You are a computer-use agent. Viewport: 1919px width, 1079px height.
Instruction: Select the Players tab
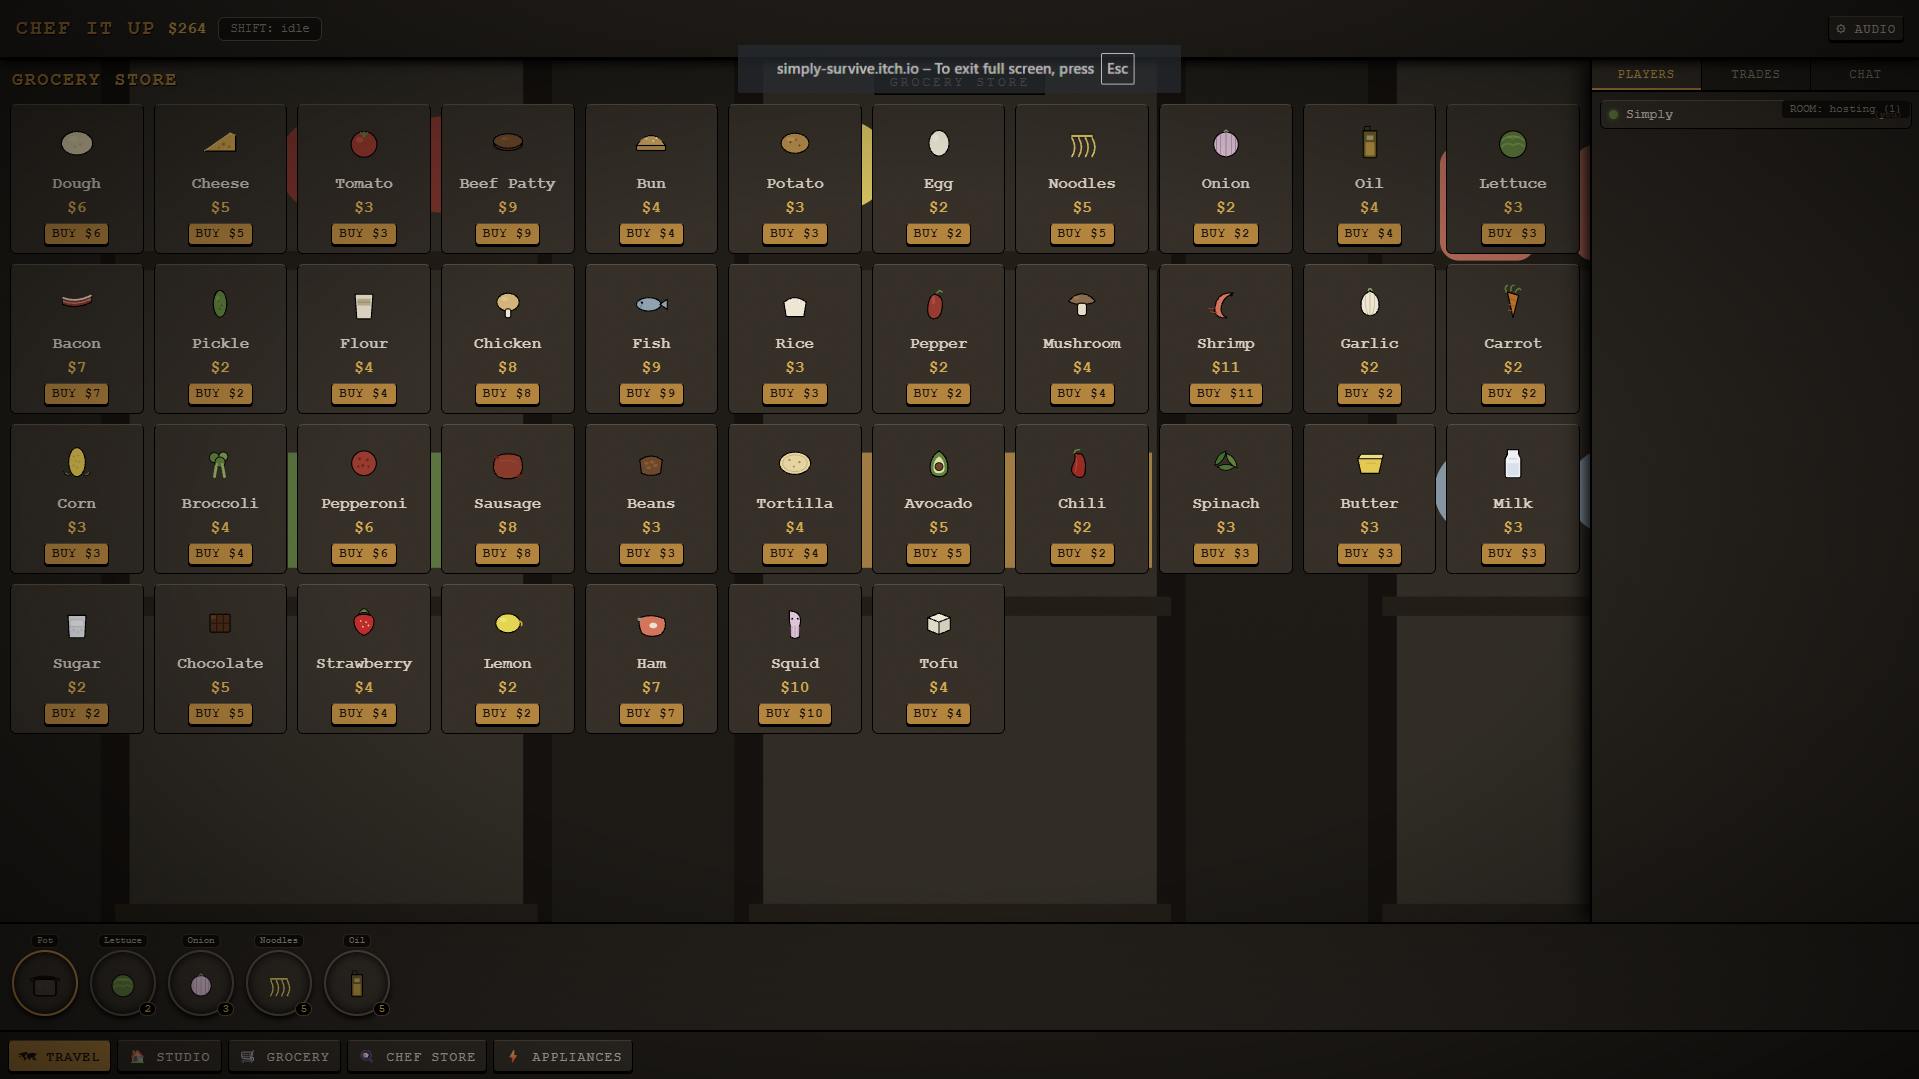[1646, 74]
